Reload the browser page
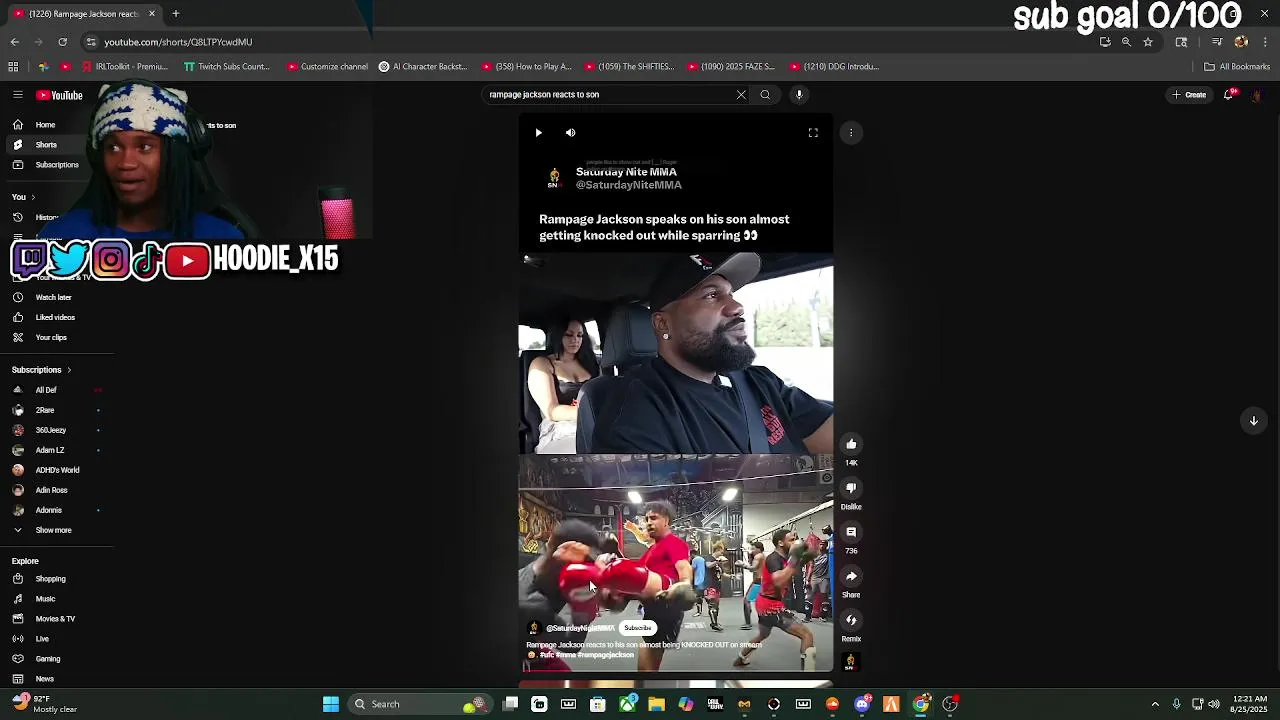1280x720 pixels. (62, 42)
